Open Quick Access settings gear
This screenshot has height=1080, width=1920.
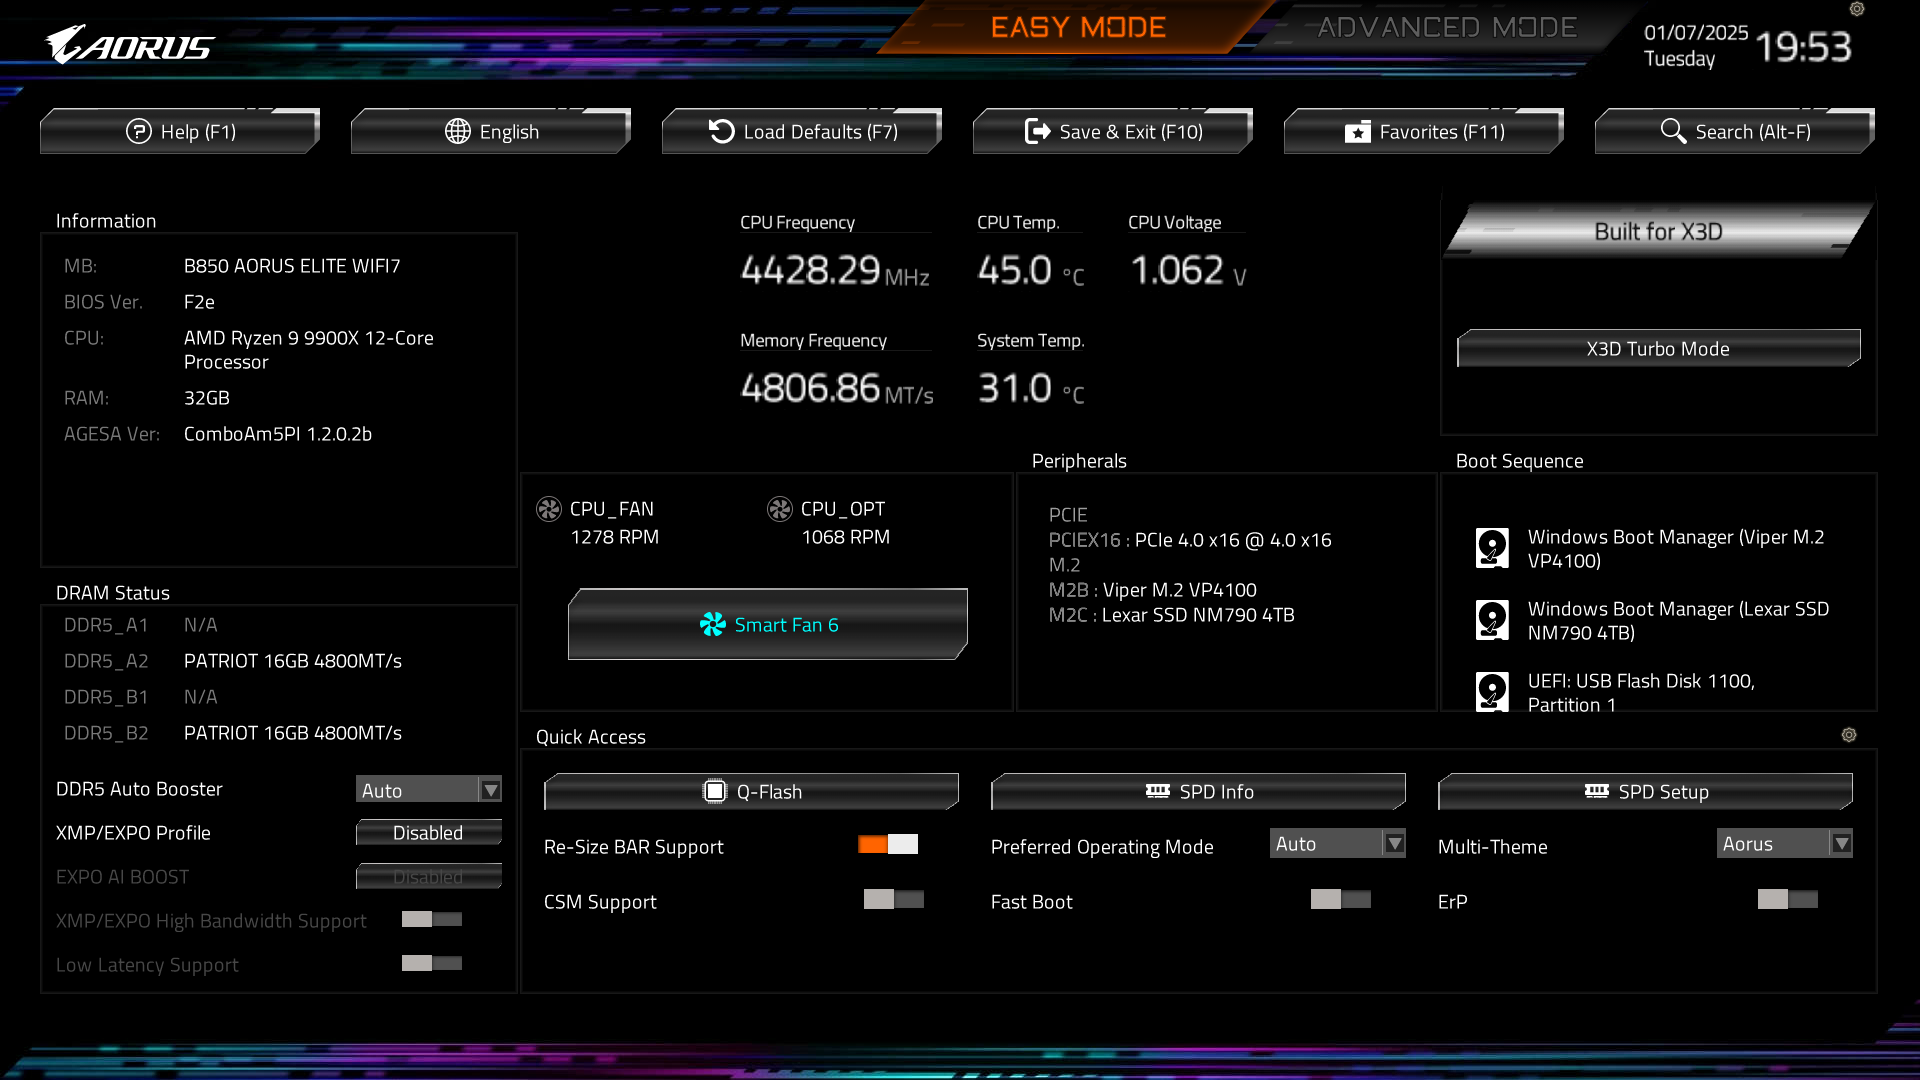[1849, 735]
